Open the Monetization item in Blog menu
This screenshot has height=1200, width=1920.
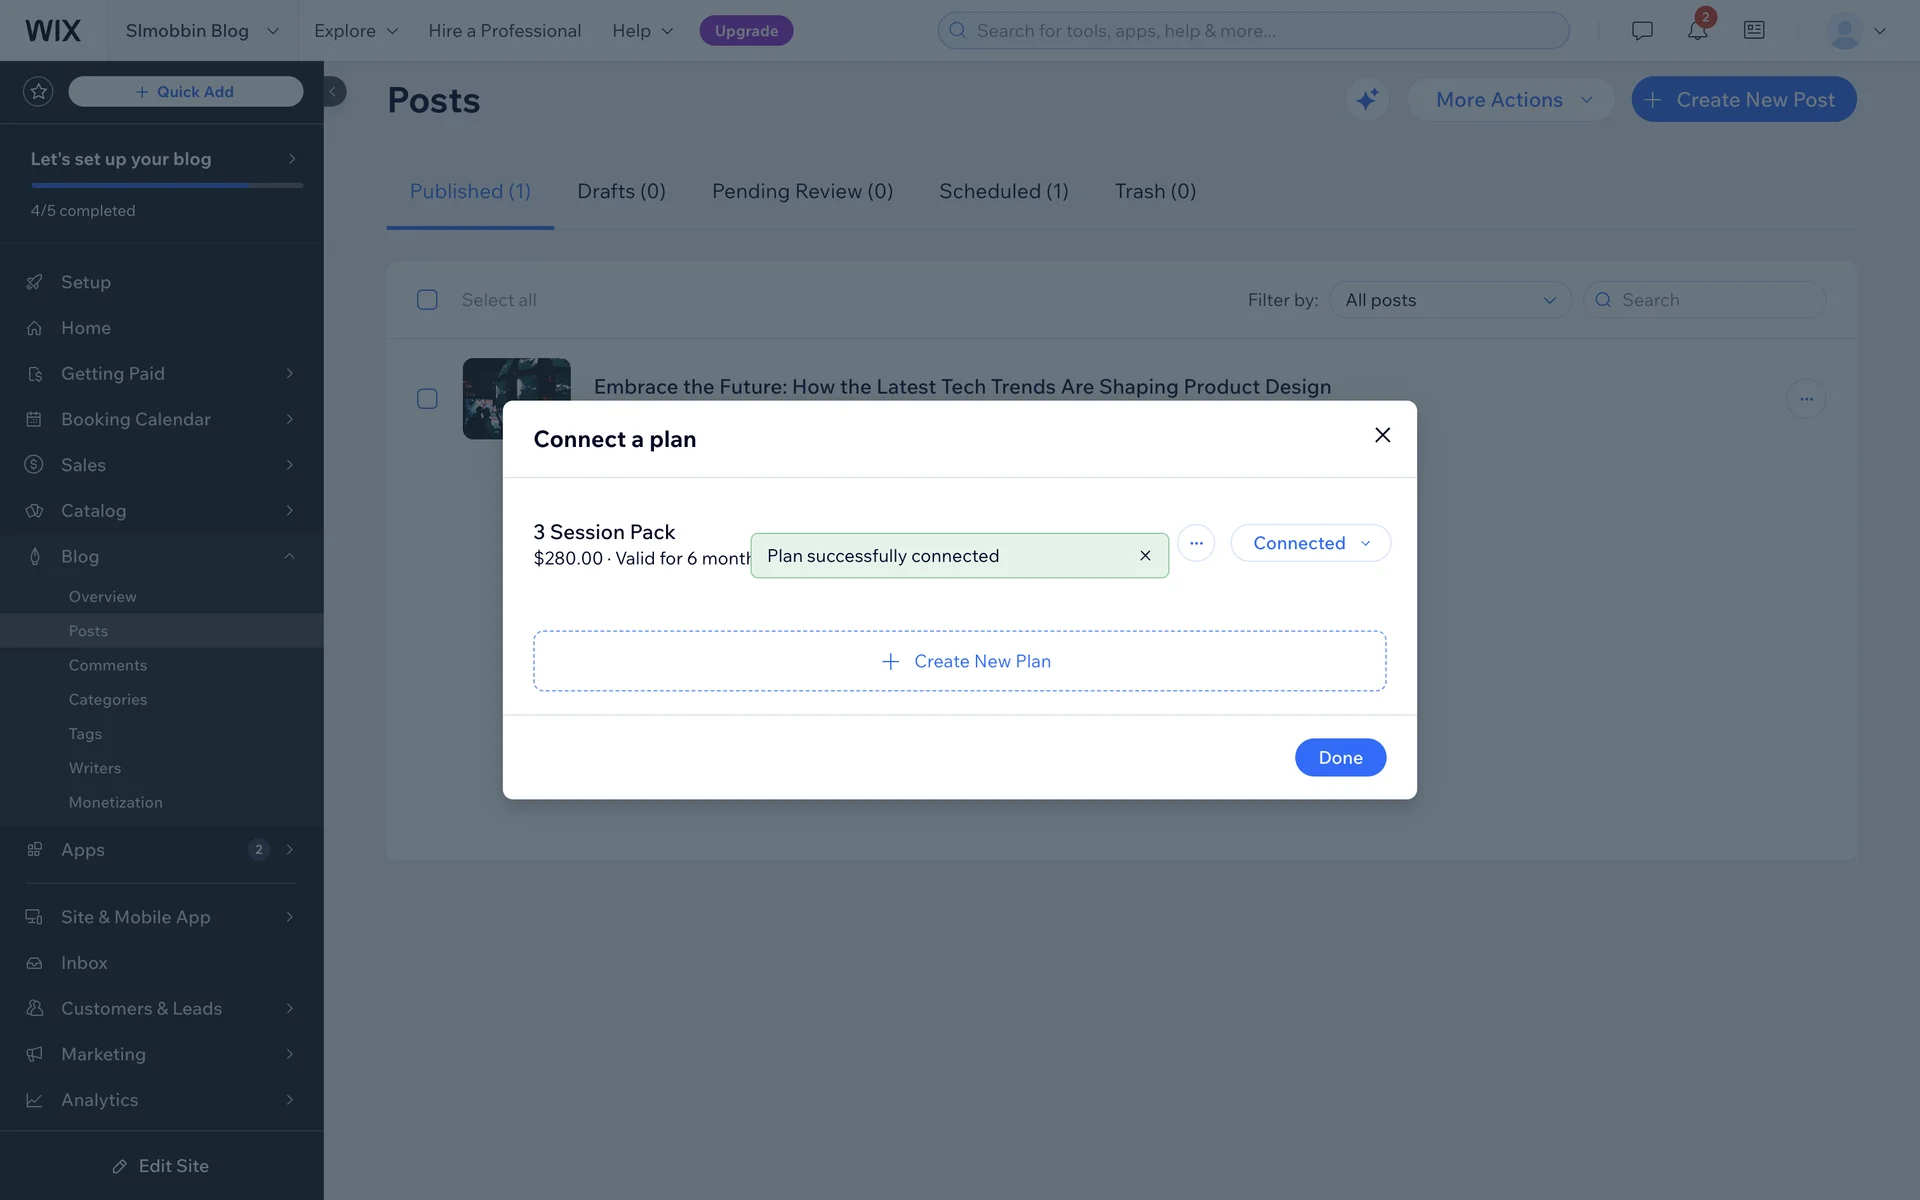coord(115,802)
